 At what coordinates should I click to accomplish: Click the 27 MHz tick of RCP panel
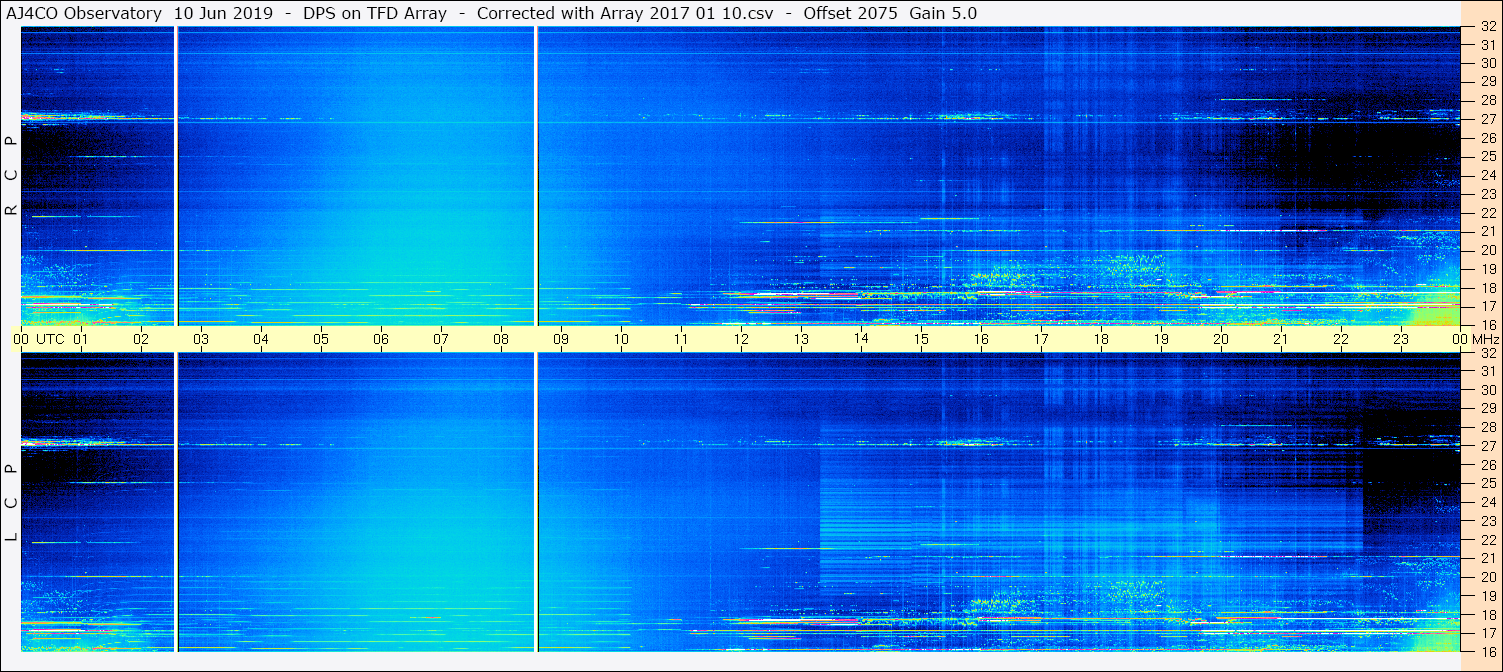pos(1487,119)
